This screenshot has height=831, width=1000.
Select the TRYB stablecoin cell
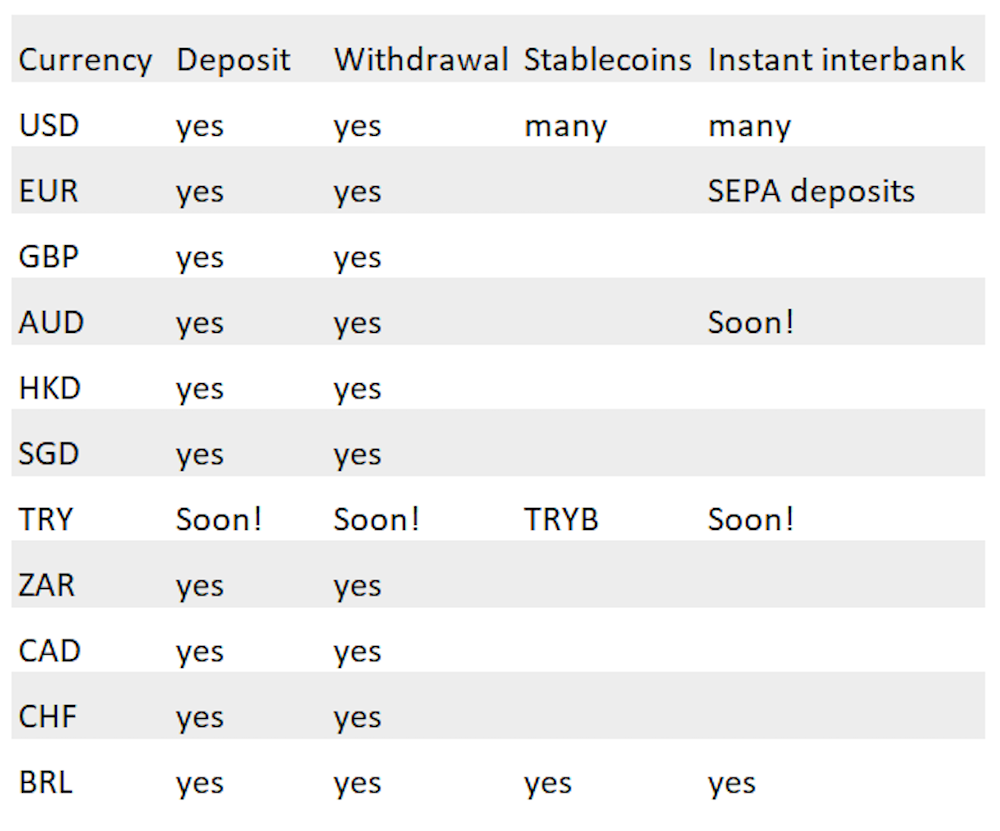pyautogui.click(x=561, y=520)
